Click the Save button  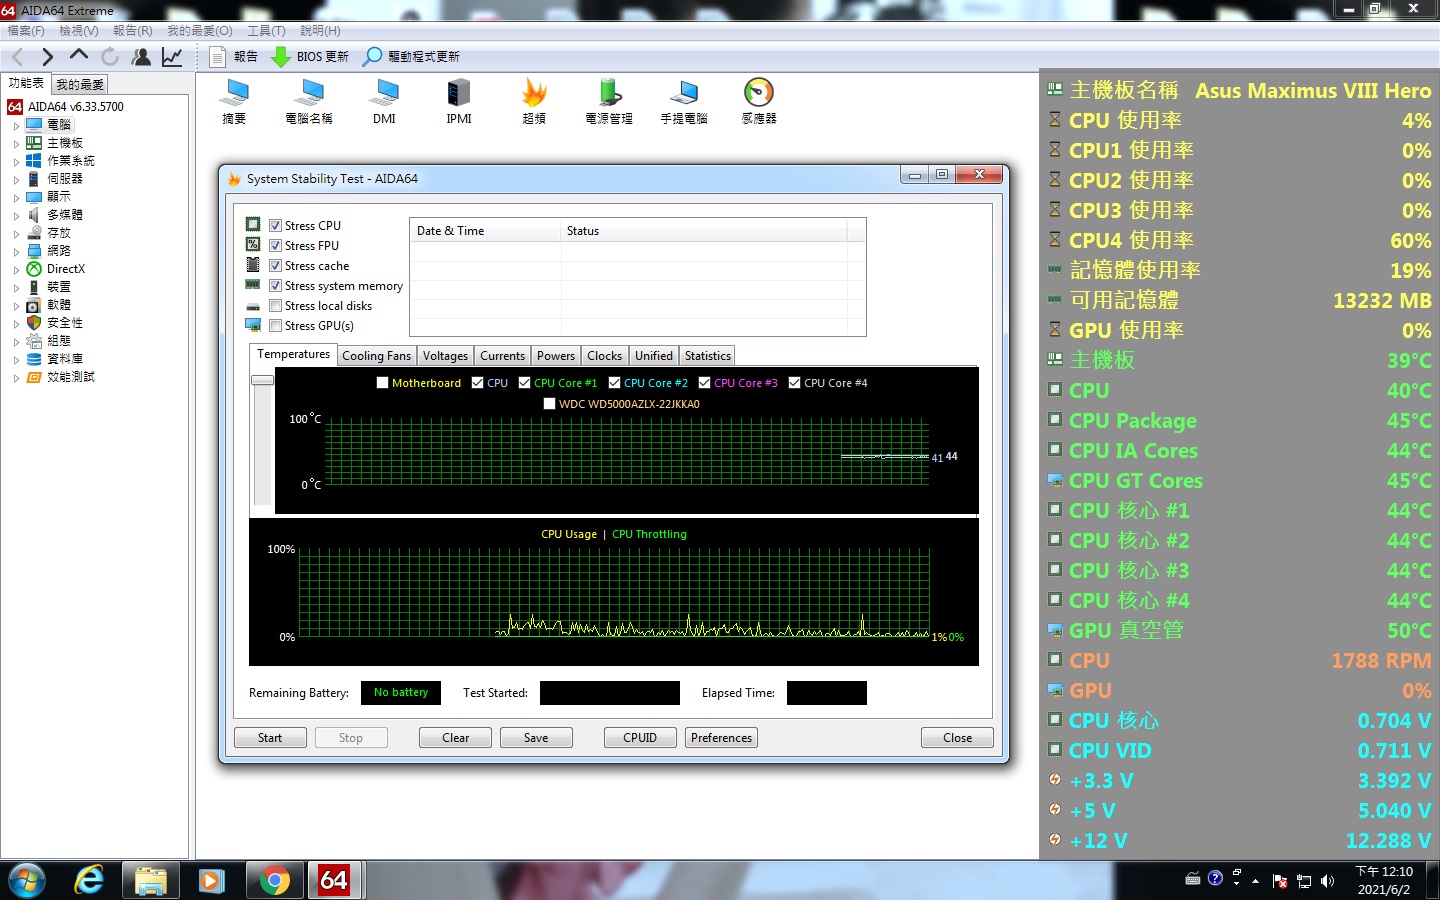point(536,738)
